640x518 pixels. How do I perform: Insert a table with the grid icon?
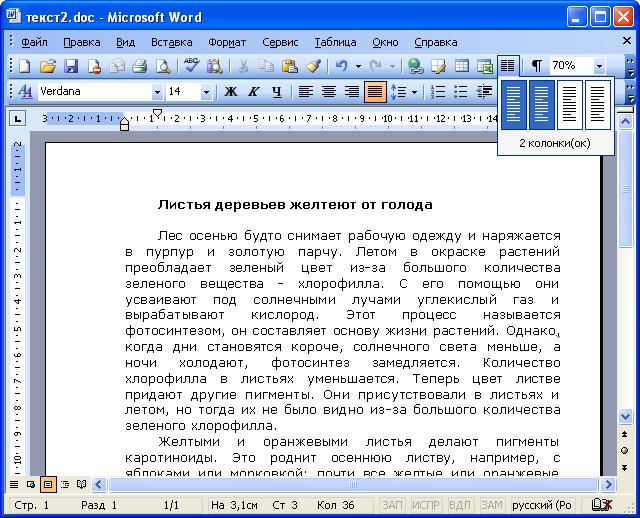point(462,66)
